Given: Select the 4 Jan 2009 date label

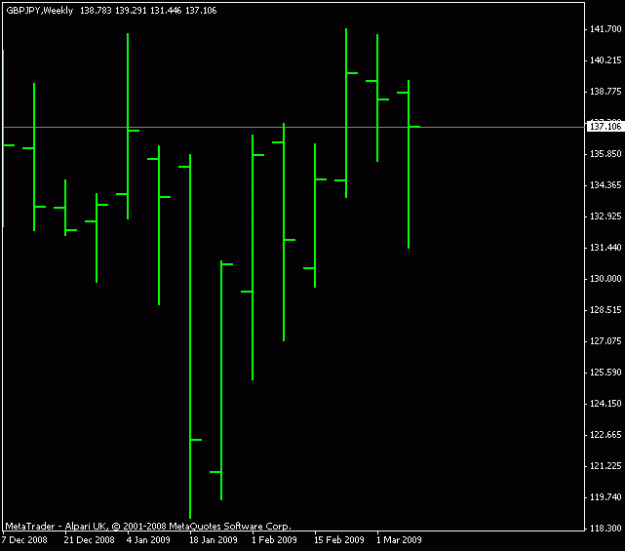Looking at the screenshot, I should coord(148,540).
